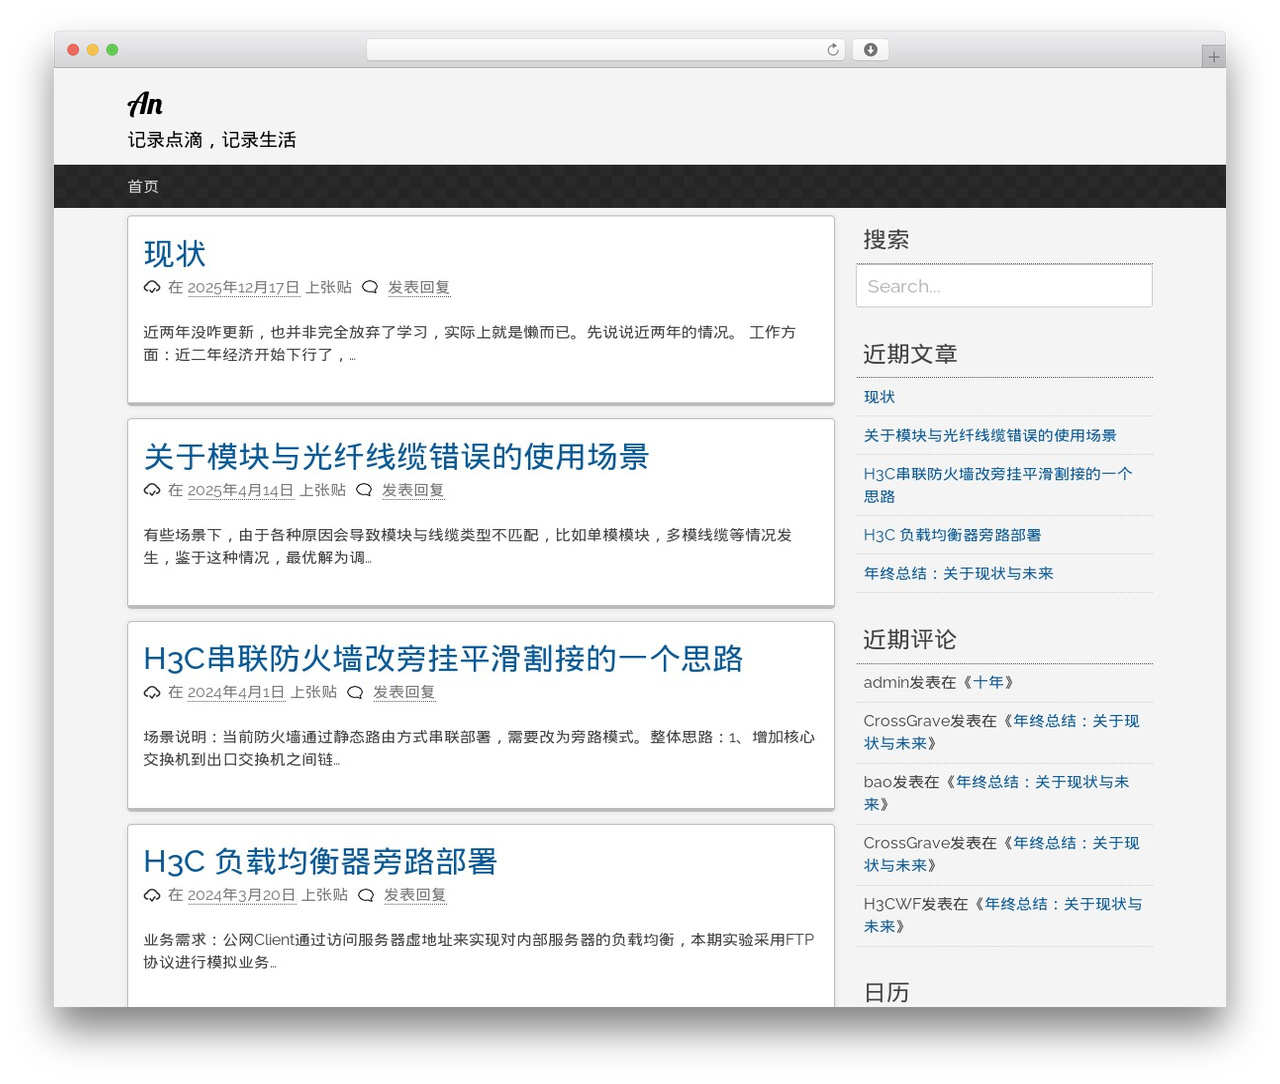This screenshot has height=1084, width=1280.
Task: Click 发表回复 under the 2024年4月1日 post
Action: (404, 692)
